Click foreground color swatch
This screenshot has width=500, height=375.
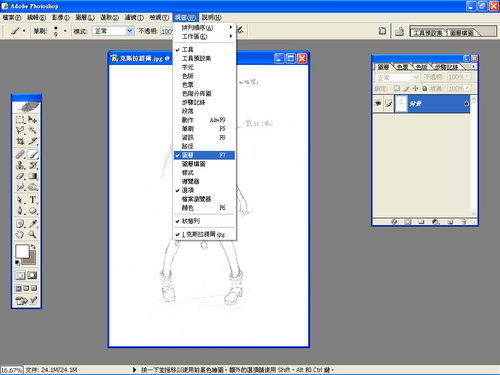pos(22,252)
